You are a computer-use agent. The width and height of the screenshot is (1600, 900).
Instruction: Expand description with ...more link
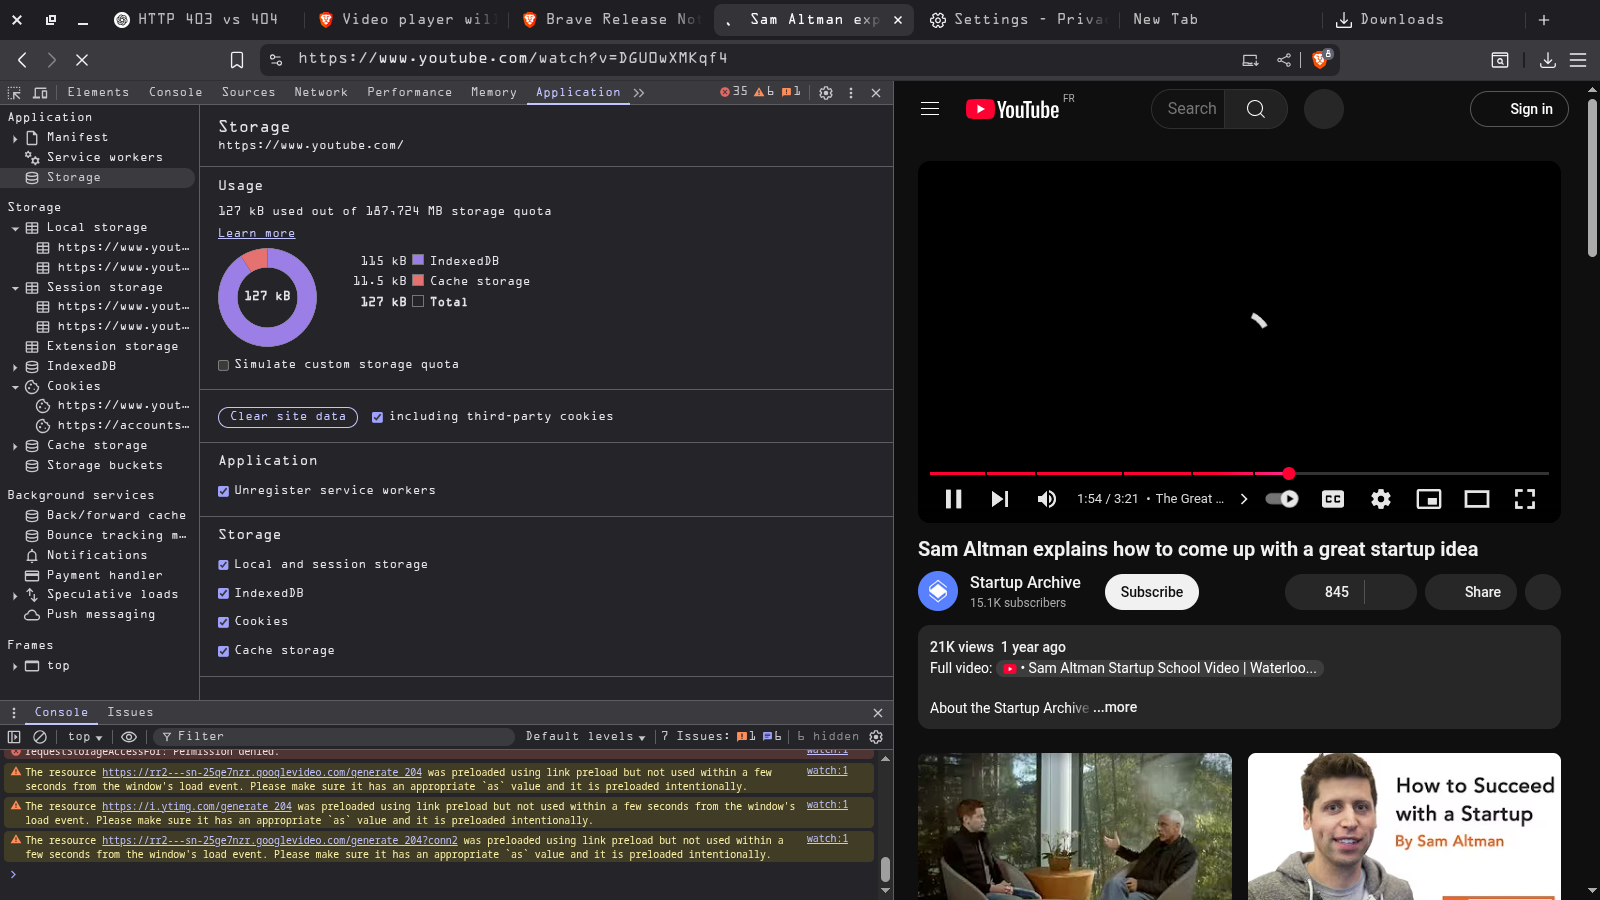point(1115,708)
